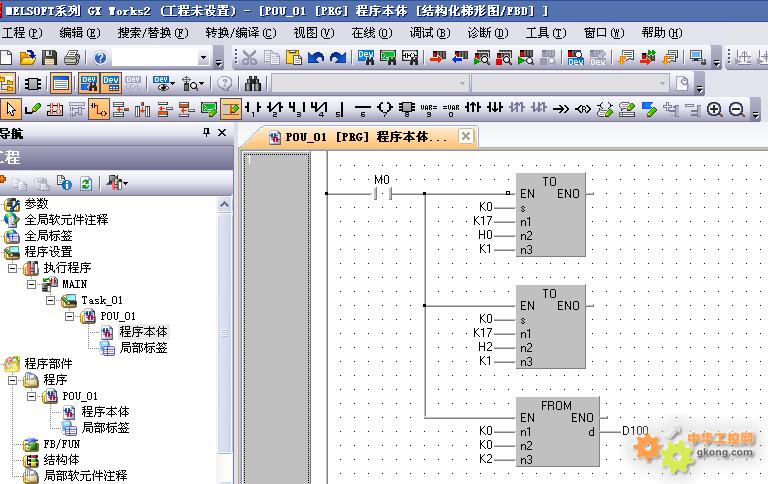The height and width of the screenshot is (484, 768).
Task: Collapse the 执行程序 tree node
Action: tap(12, 268)
